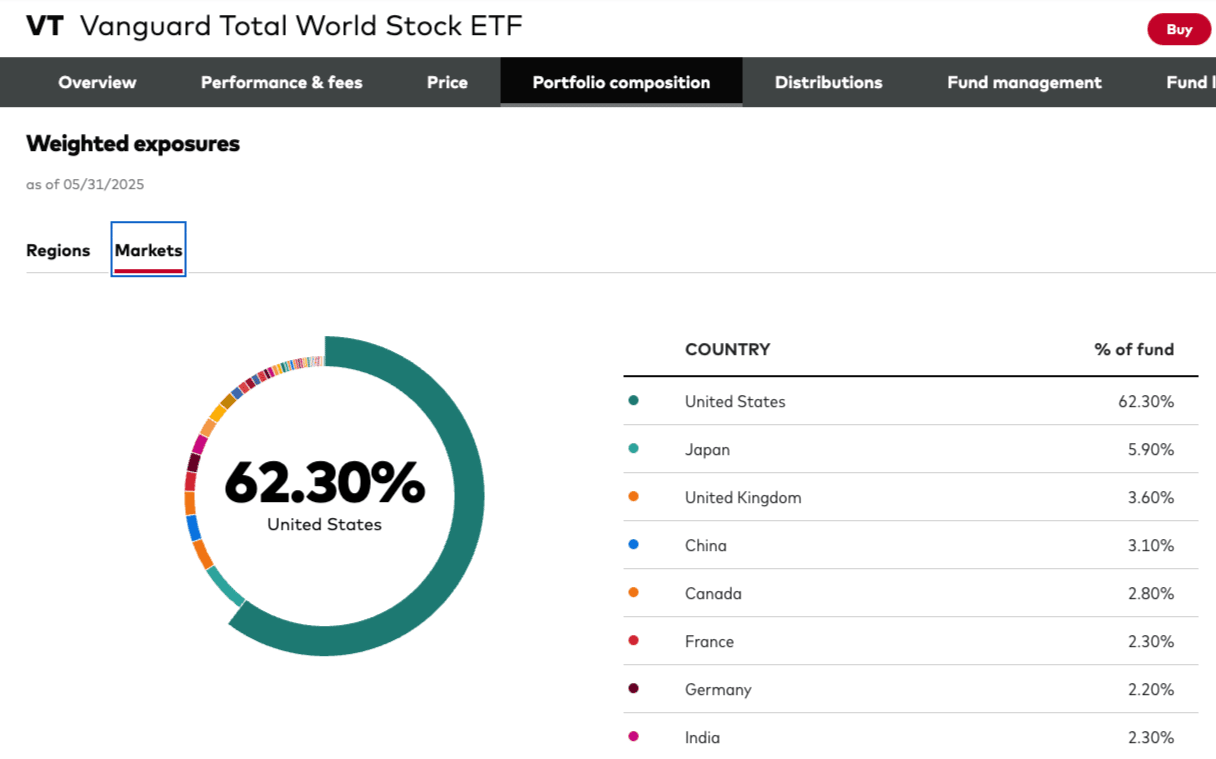Click Germany in the country table

coord(718,689)
